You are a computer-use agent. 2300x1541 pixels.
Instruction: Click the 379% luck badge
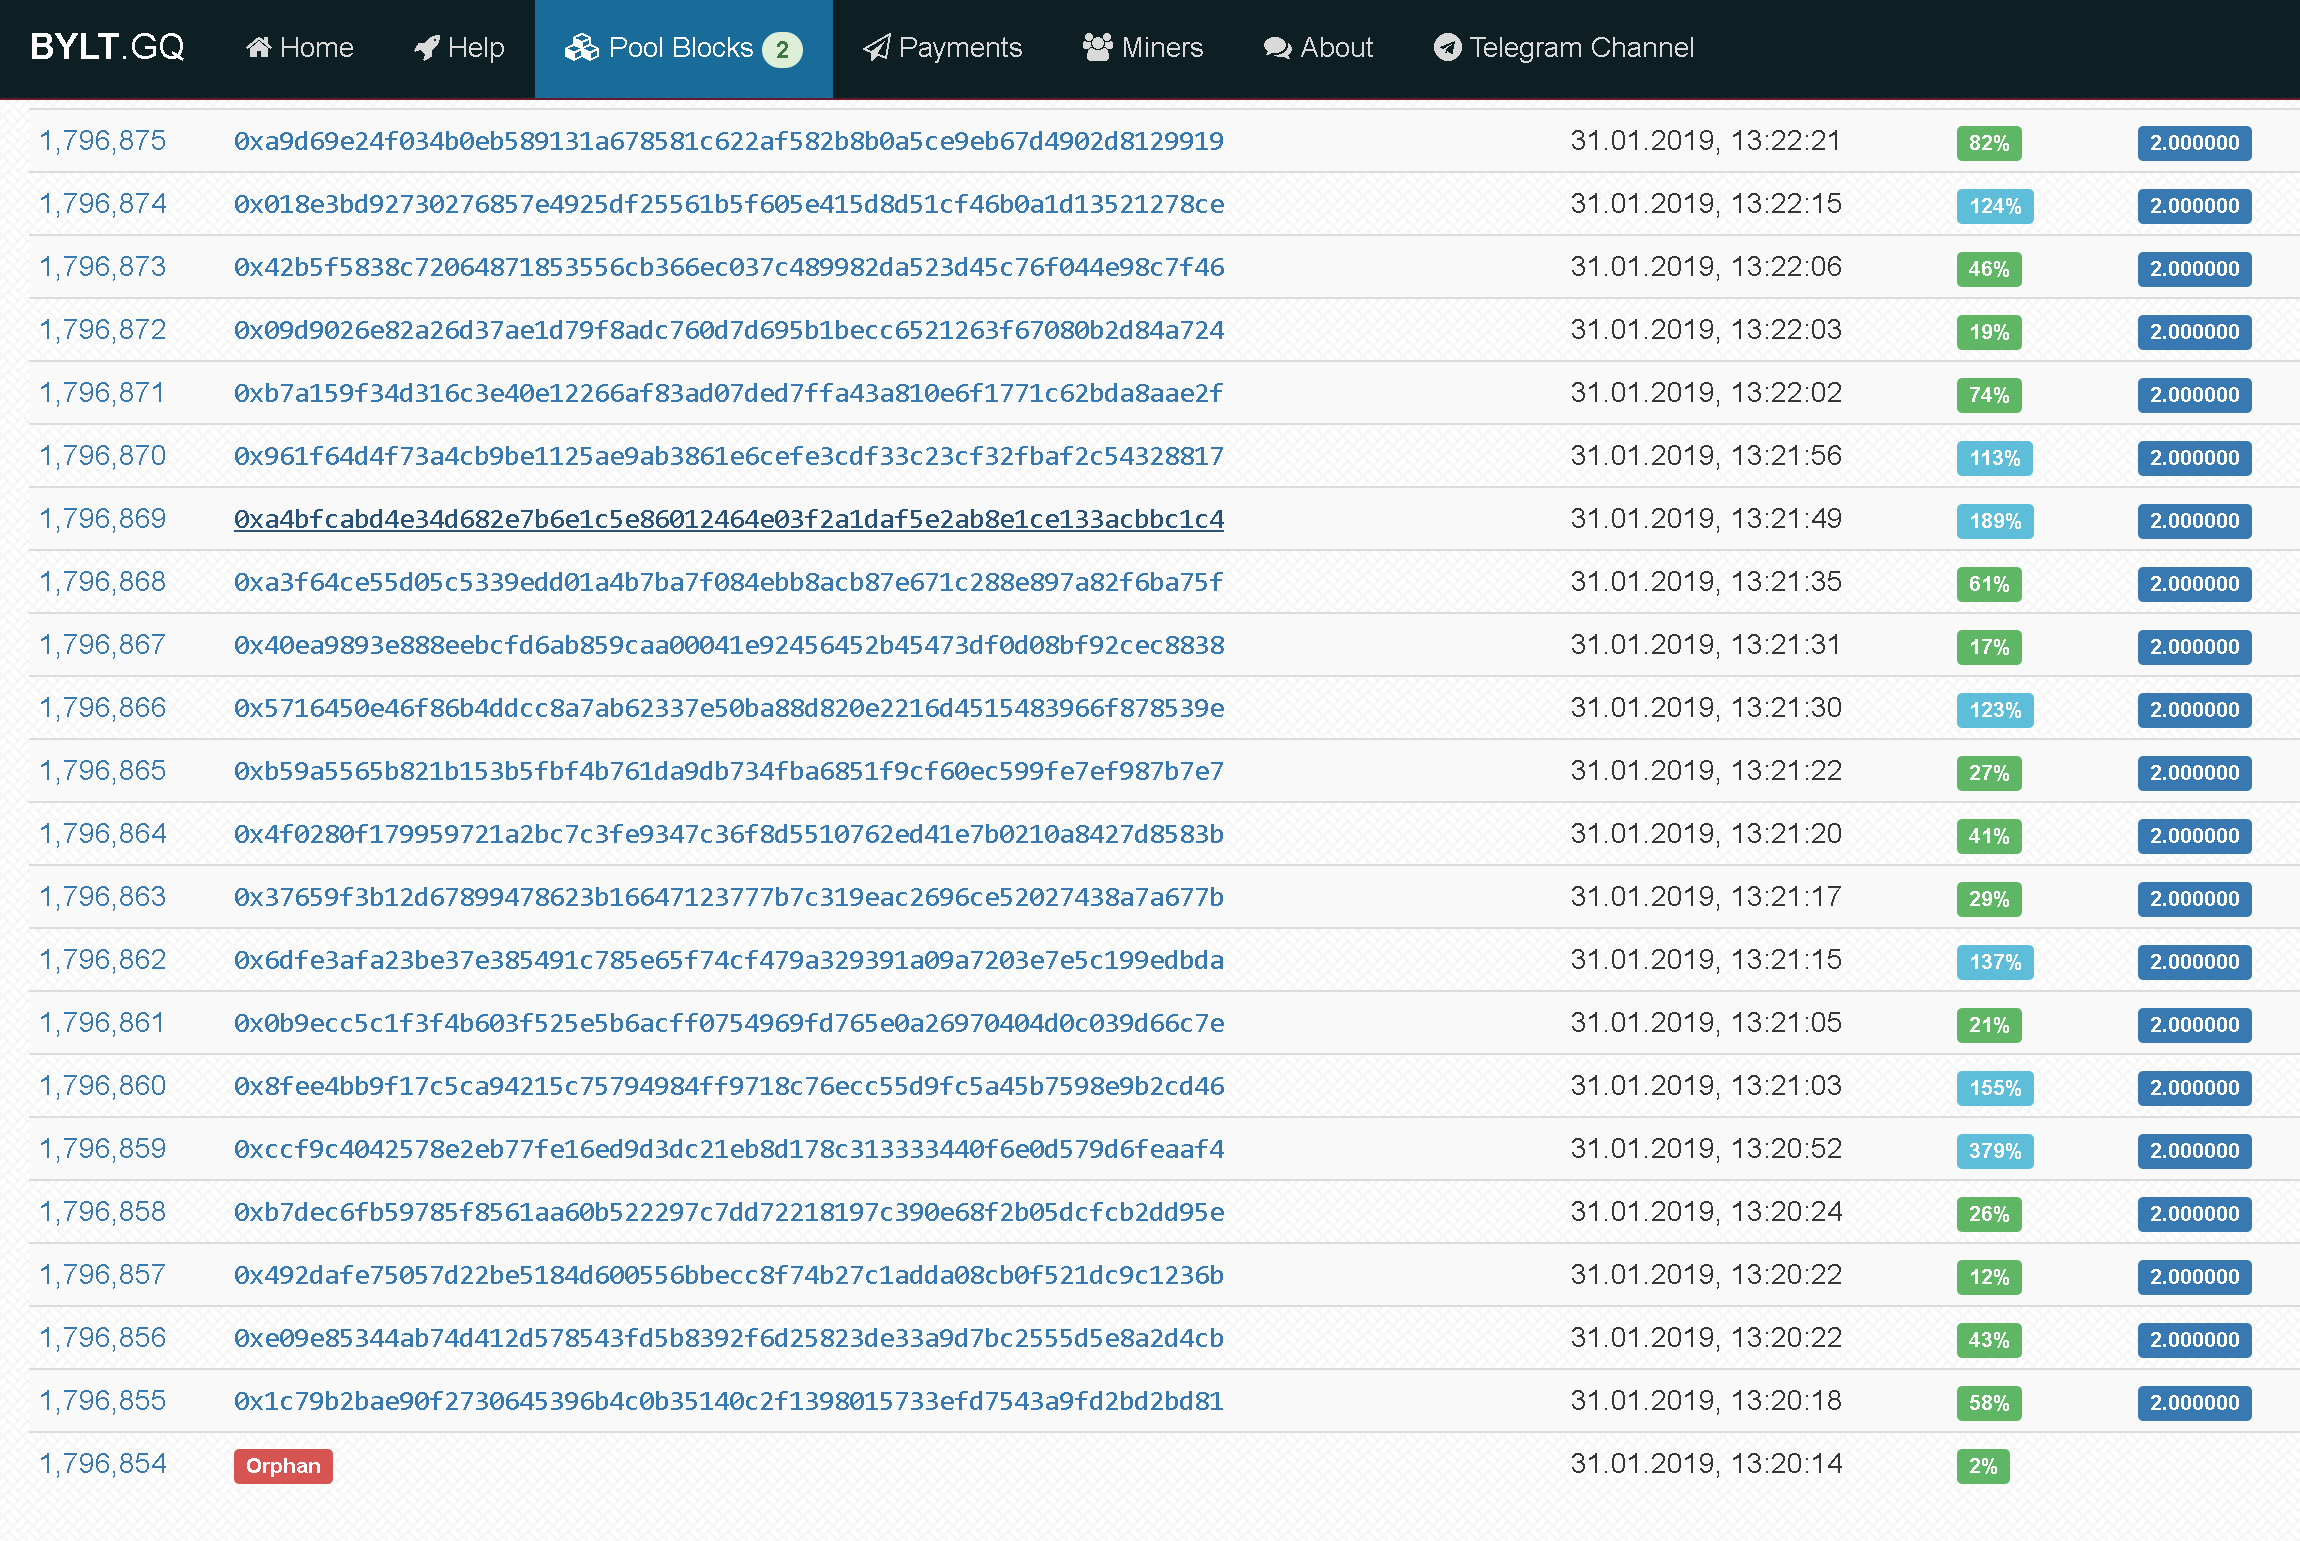click(1994, 1151)
